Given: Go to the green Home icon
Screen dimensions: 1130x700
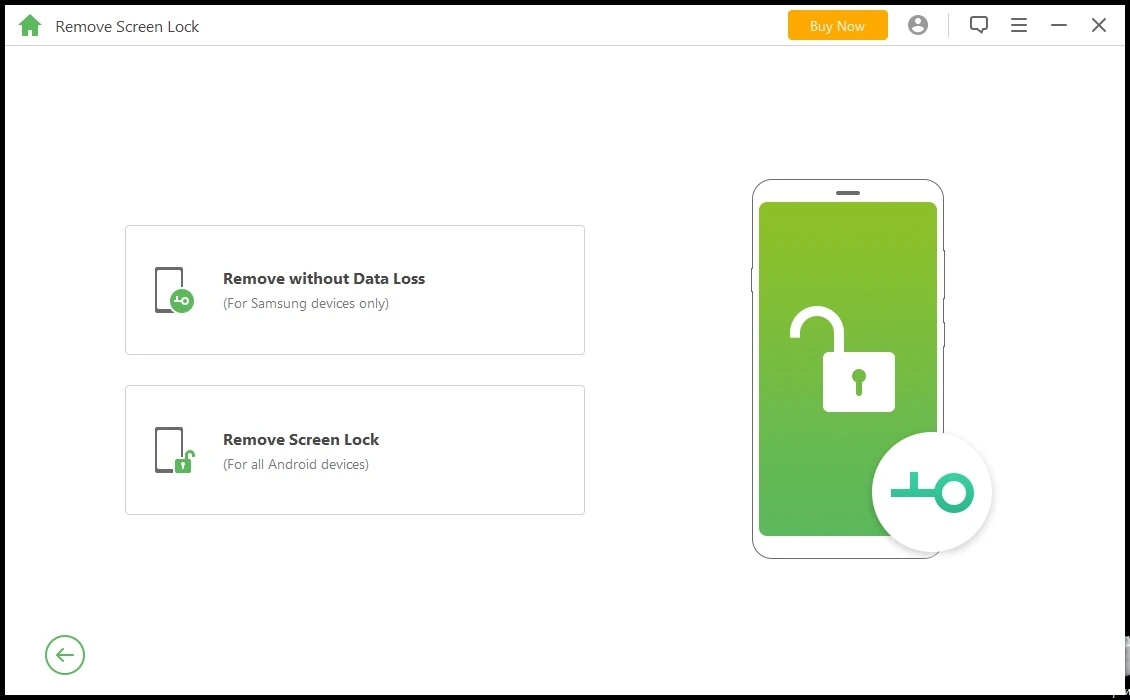Looking at the screenshot, I should [x=30, y=26].
